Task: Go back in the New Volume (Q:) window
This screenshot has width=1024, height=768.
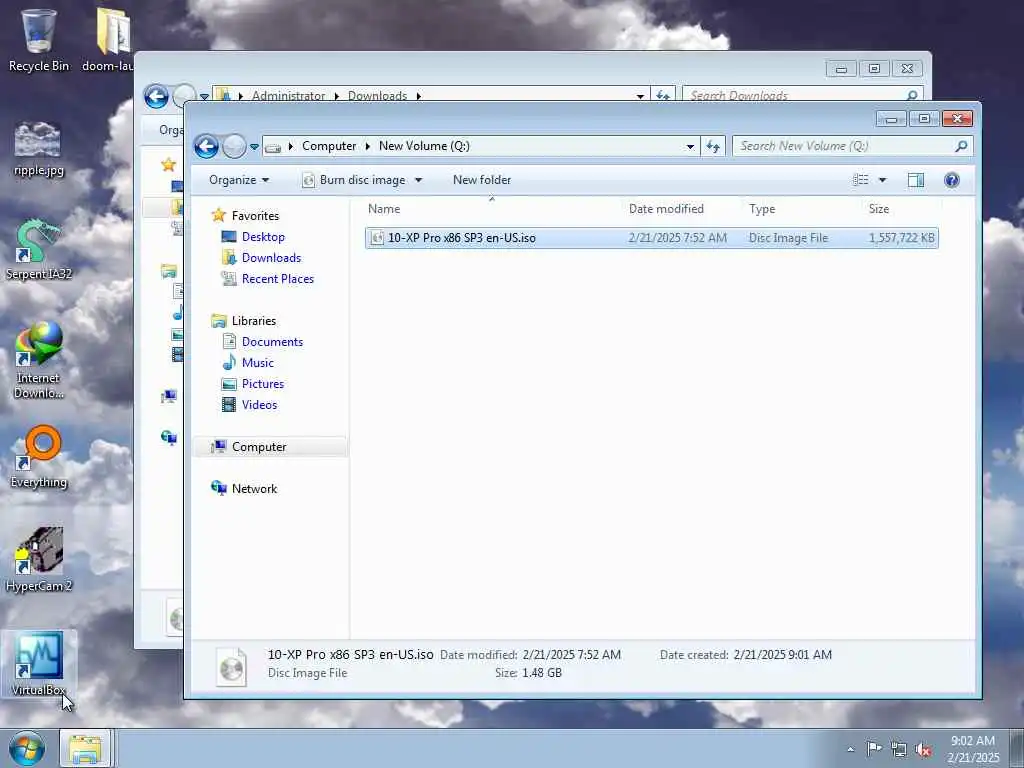Action: pyautogui.click(x=206, y=146)
